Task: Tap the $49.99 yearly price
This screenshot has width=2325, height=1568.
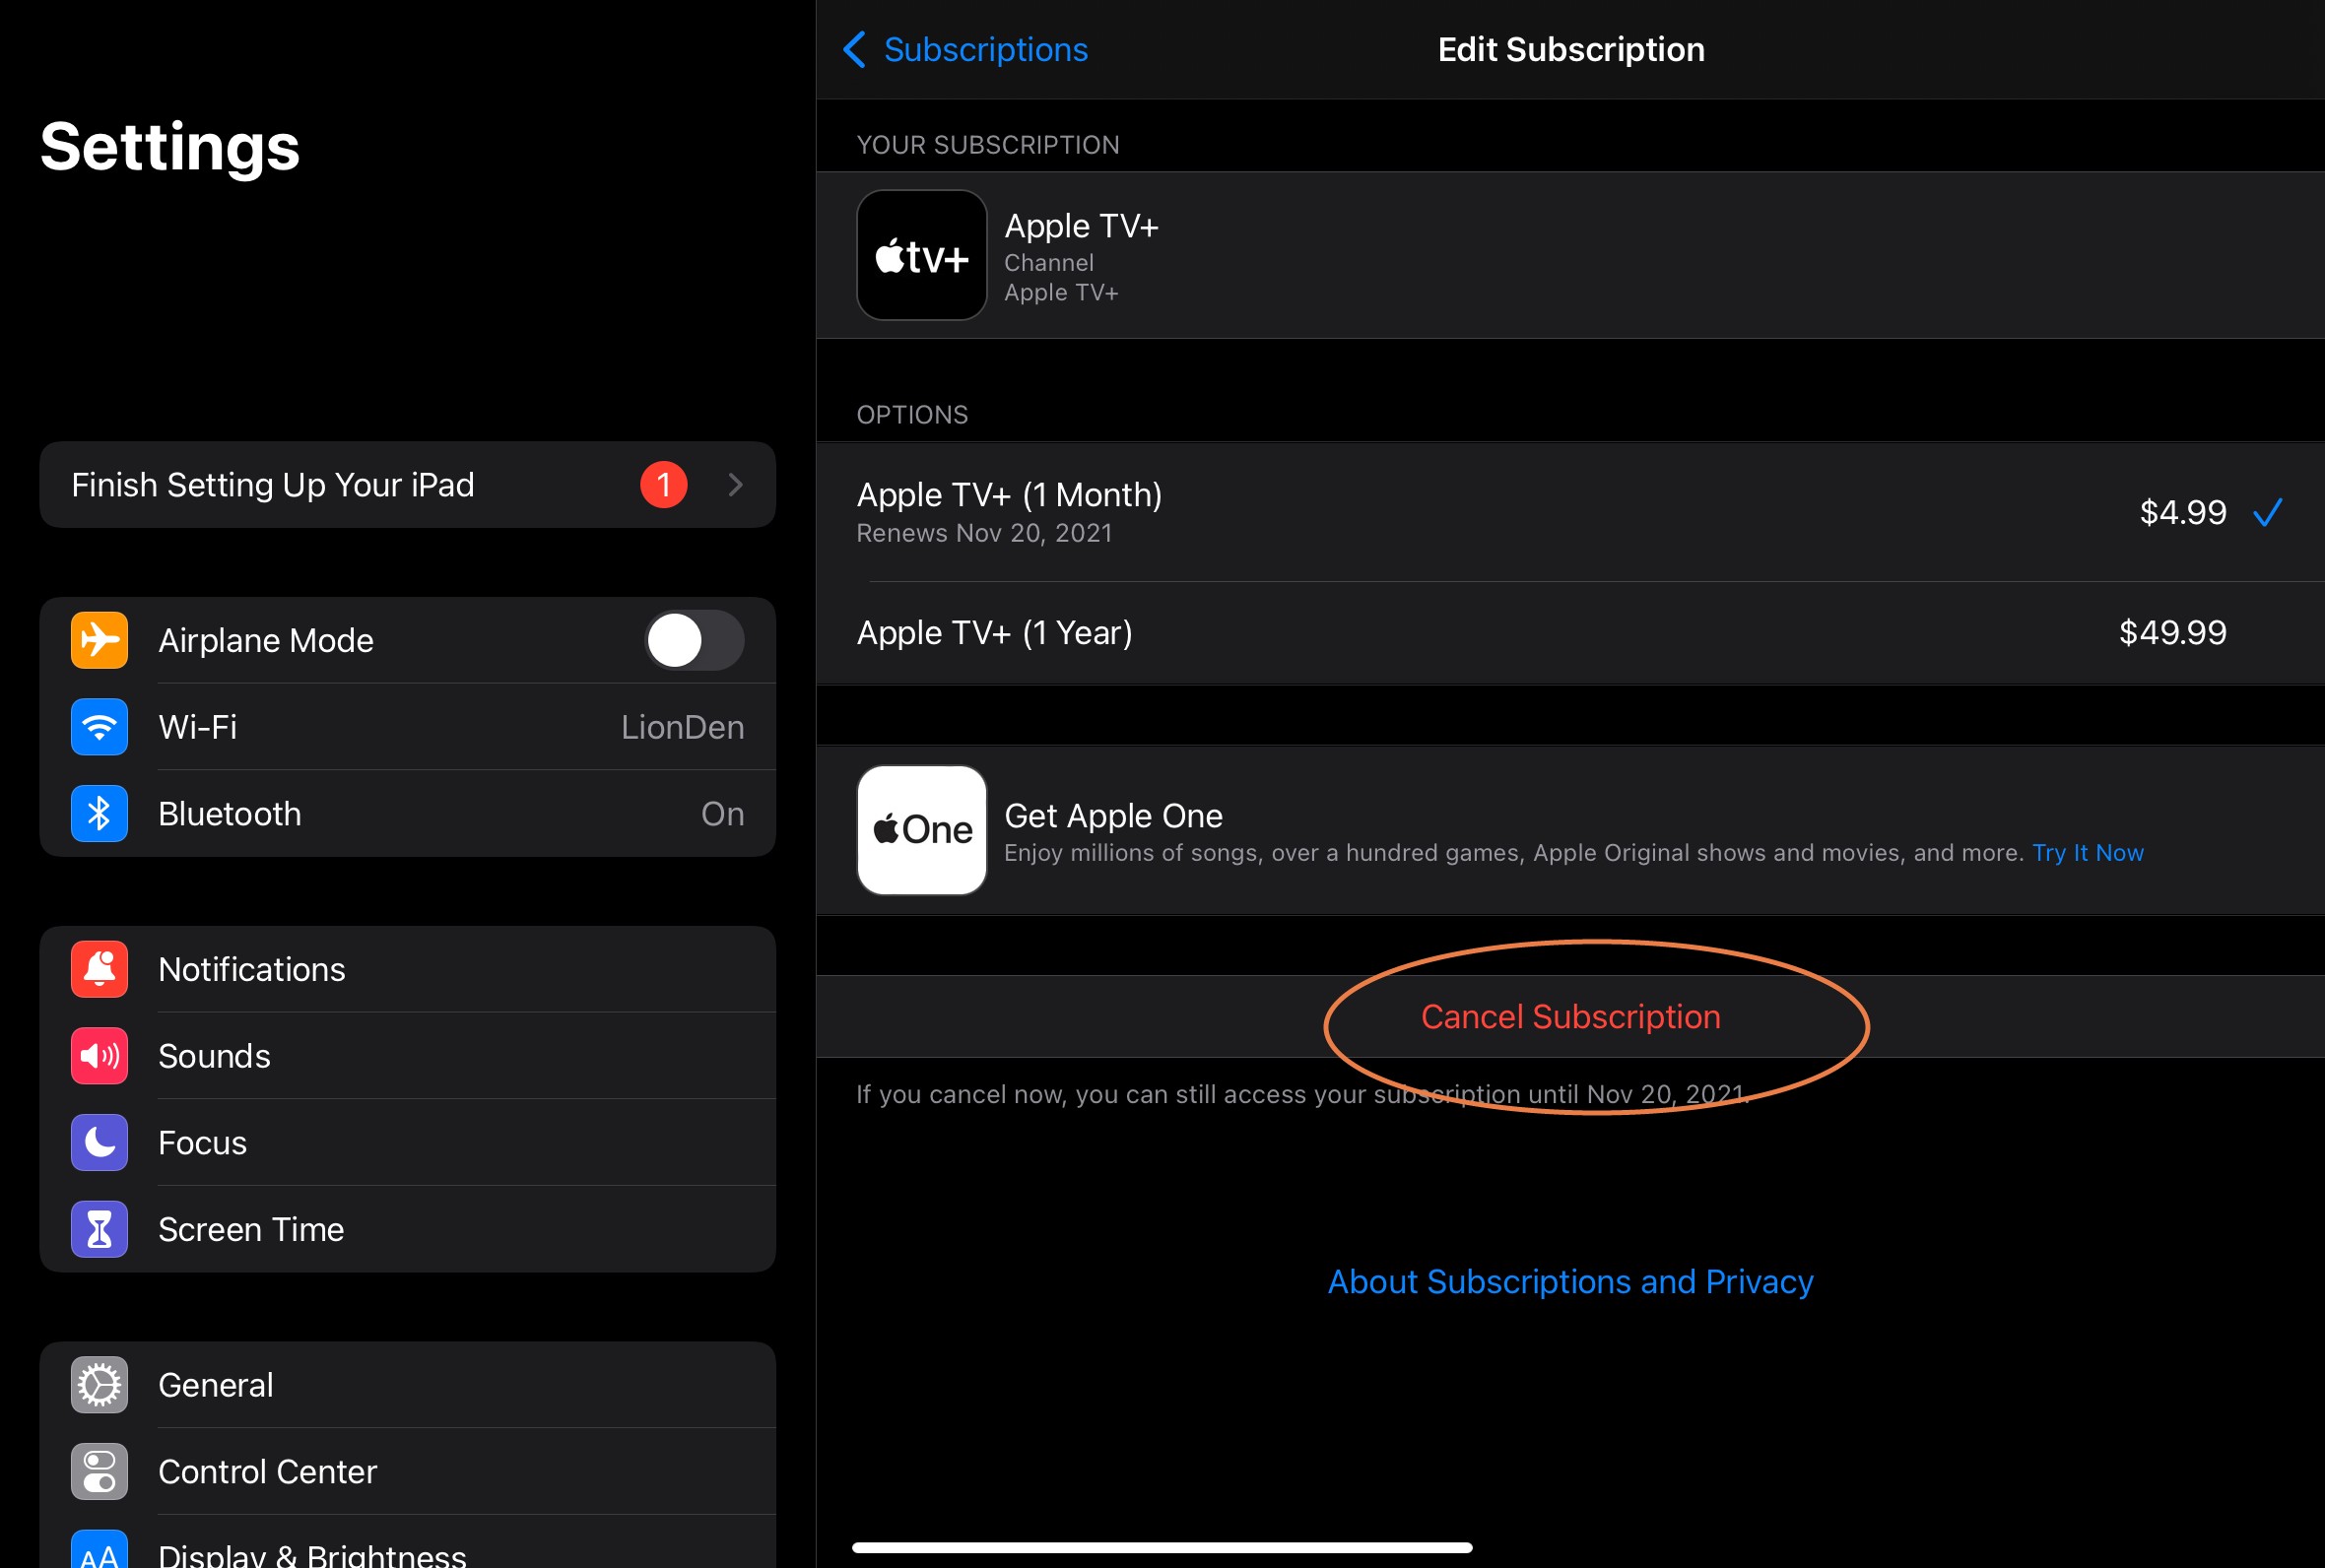Action: click(x=2172, y=633)
